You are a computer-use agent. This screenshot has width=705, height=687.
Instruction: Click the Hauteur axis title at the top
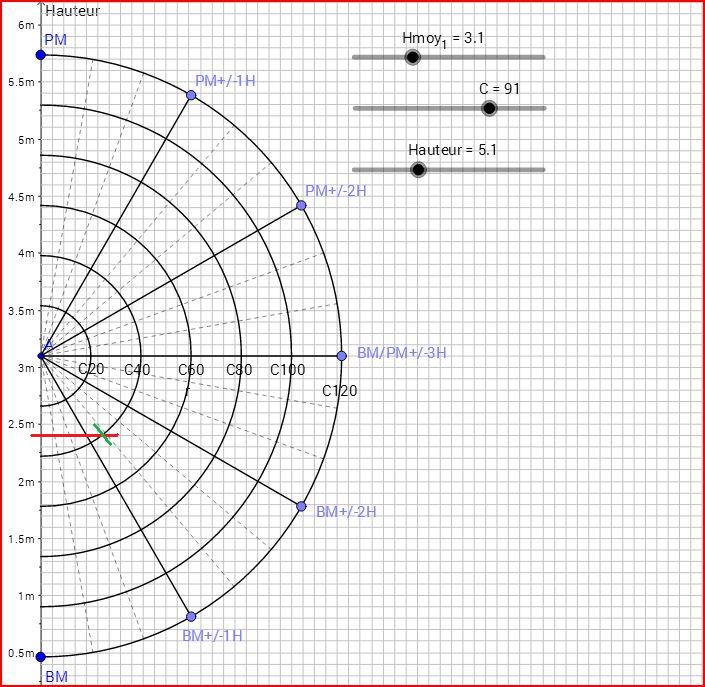[73, 11]
